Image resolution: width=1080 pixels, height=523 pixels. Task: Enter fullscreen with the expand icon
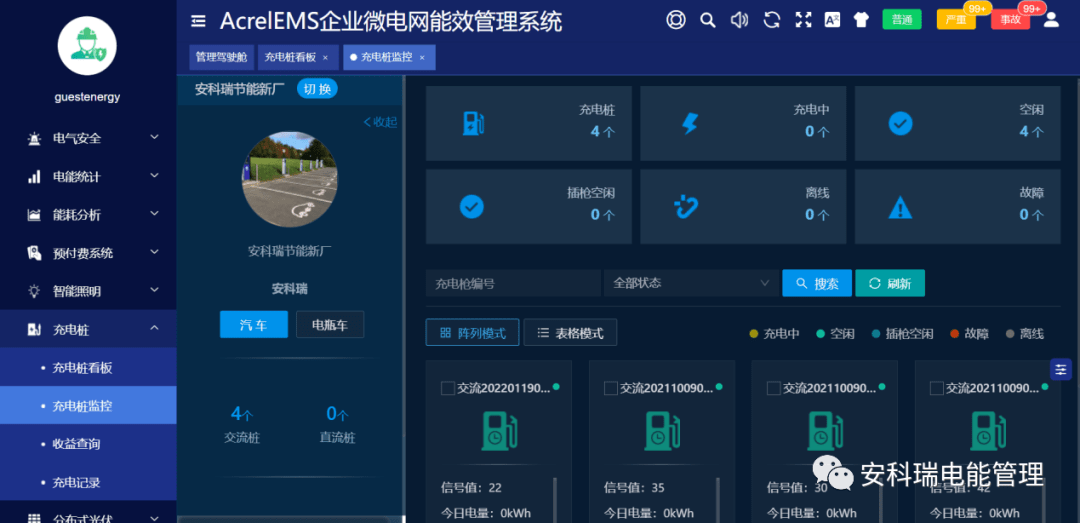tap(803, 20)
